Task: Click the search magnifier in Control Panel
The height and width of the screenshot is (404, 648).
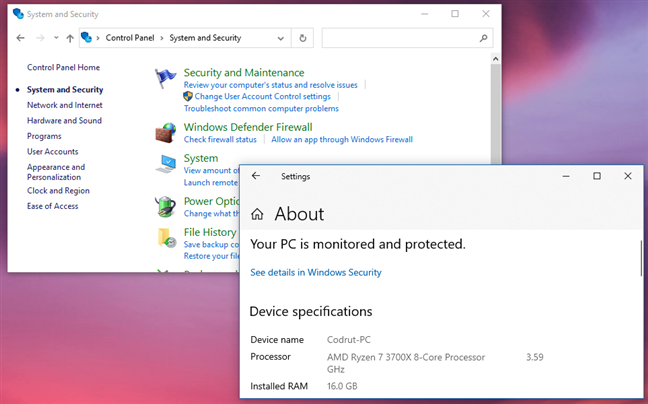Action: point(483,38)
